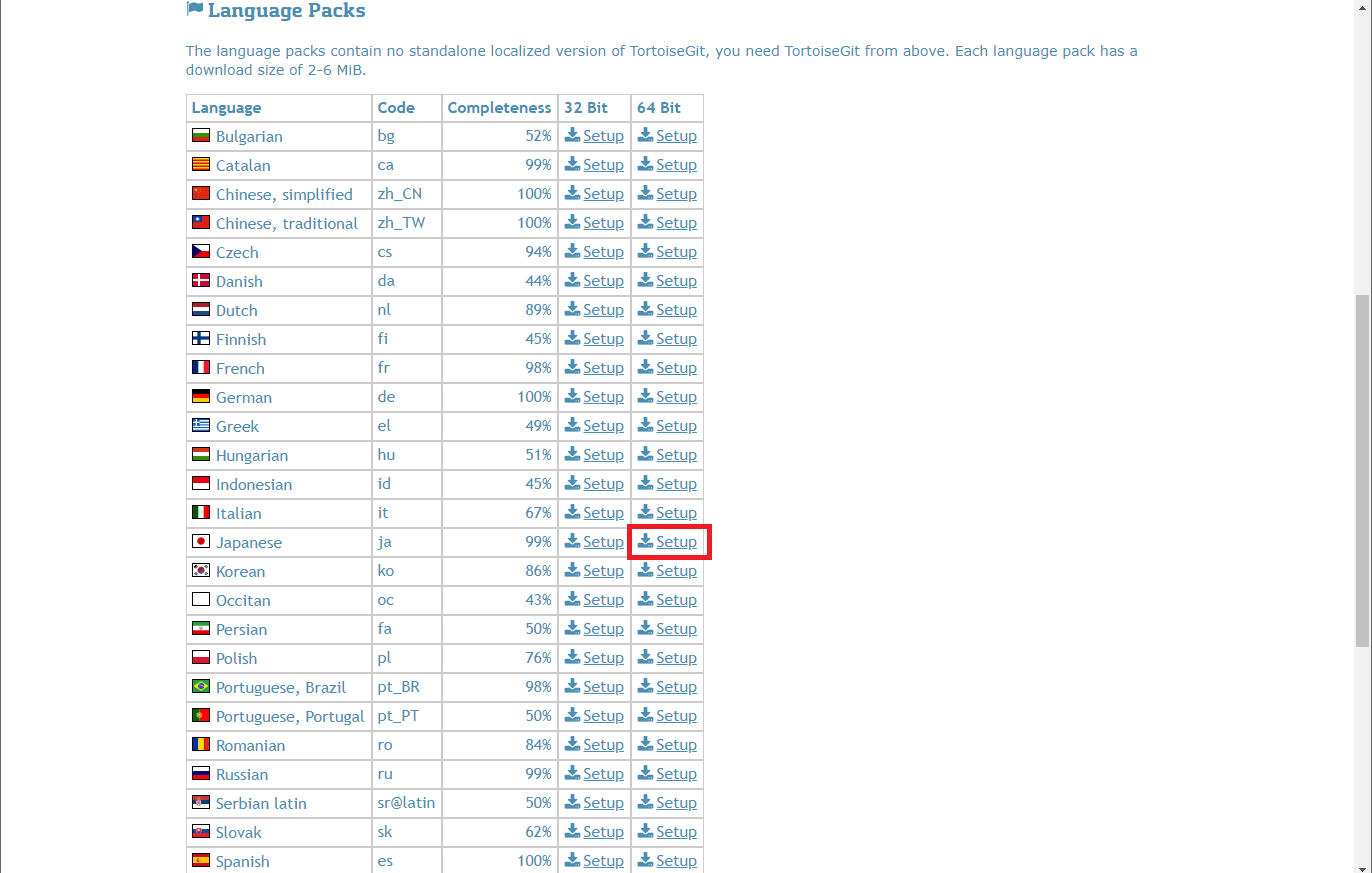
Task: Click the Spanish flag icon
Action: (x=200, y=861)
